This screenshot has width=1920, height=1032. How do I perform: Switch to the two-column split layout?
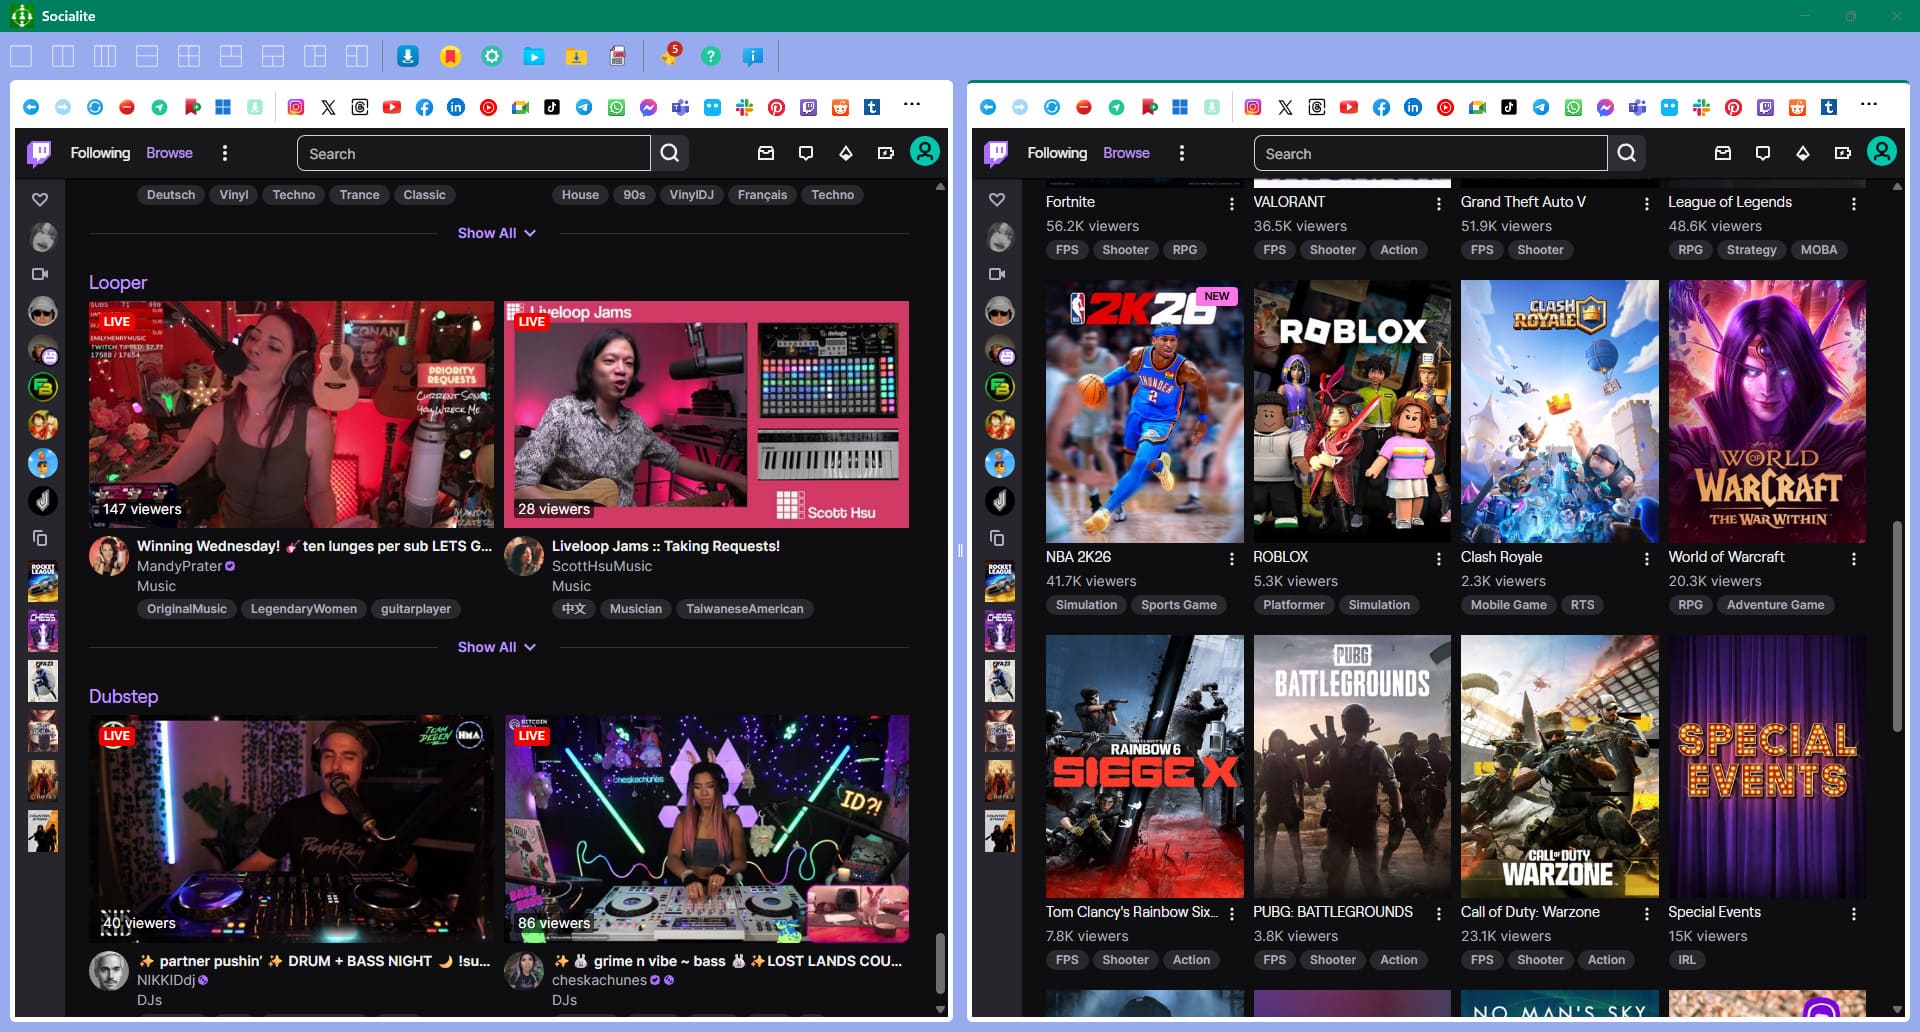point(63,56)
